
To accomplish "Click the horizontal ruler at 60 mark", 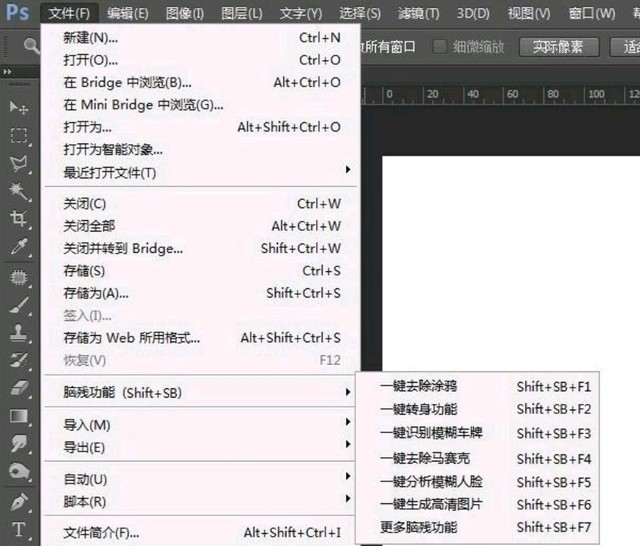I will coord(512,95).
